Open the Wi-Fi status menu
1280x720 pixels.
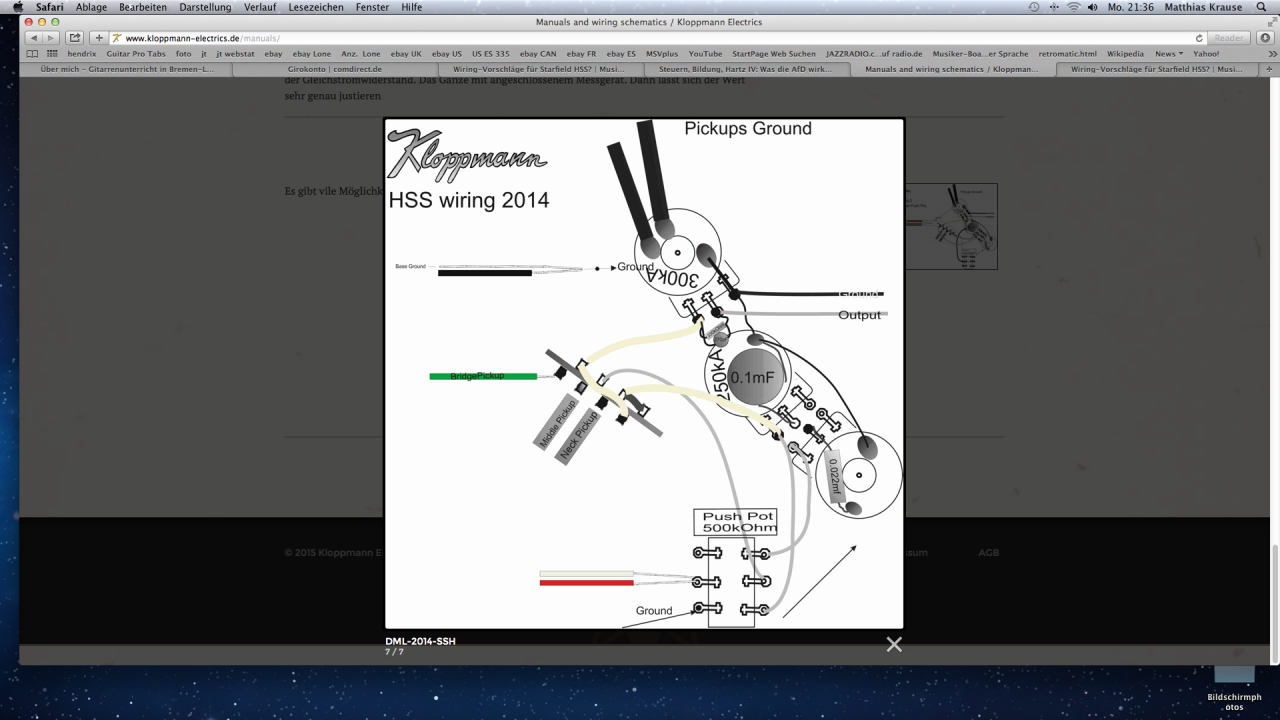pos(1073,7)
